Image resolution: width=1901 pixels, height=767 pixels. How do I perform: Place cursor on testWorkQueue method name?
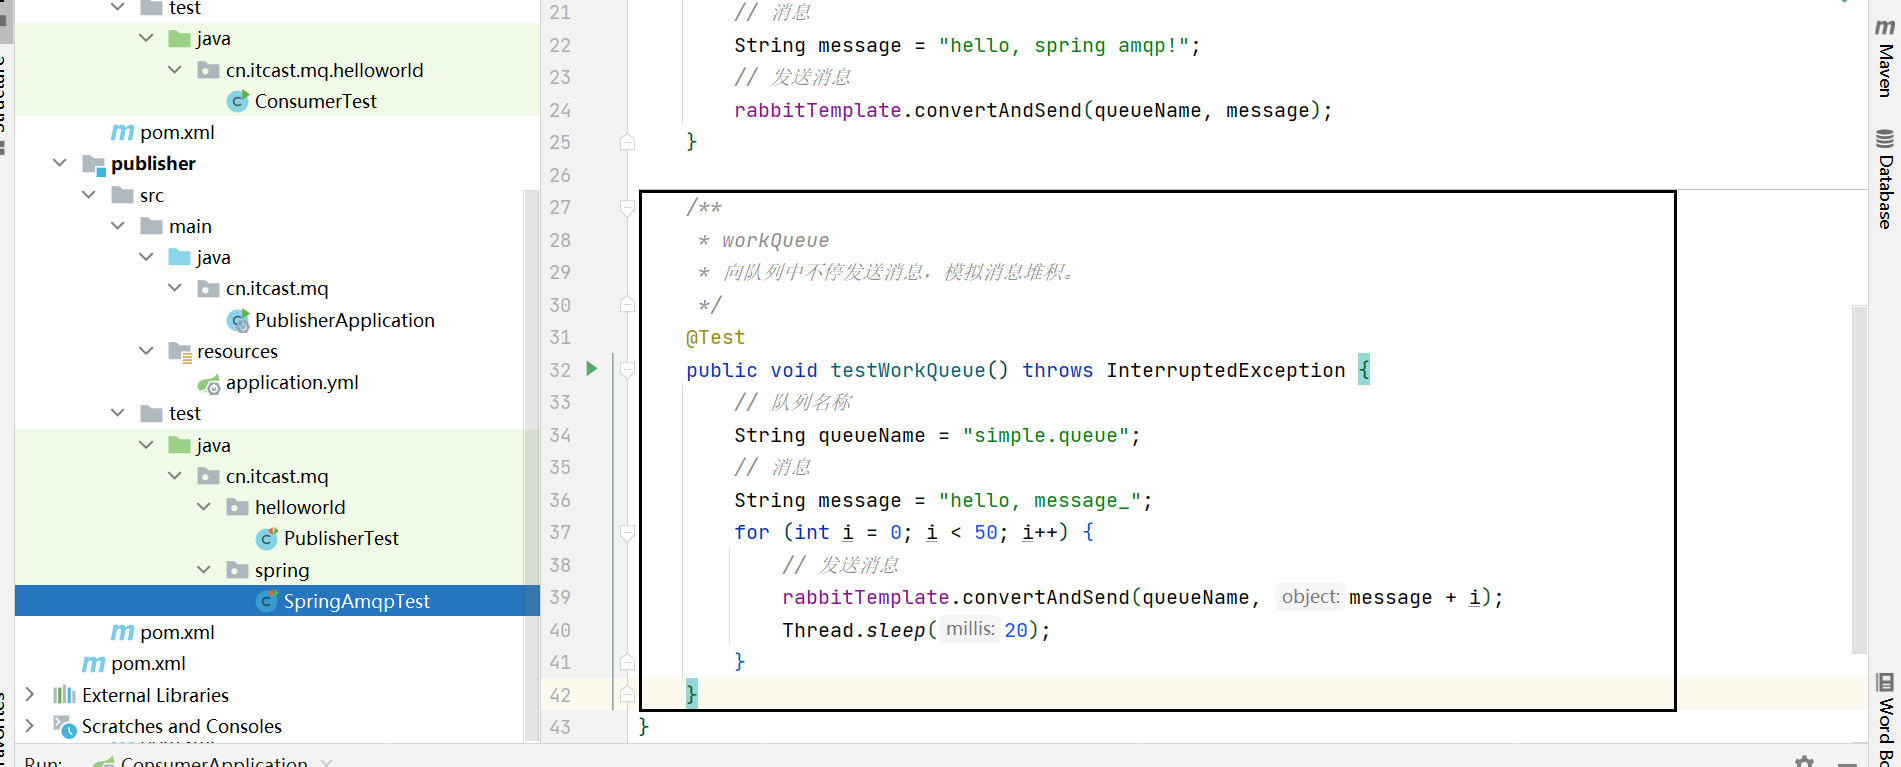coord(908,370)
